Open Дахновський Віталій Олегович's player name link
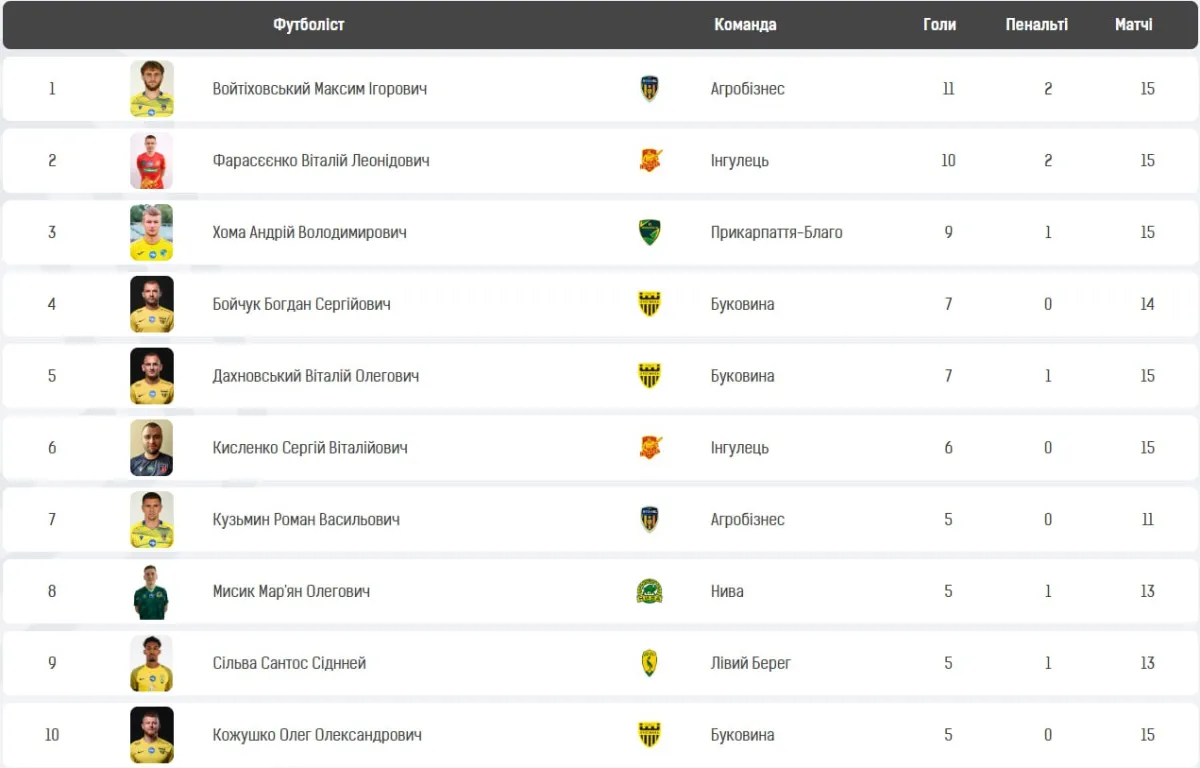Image resolution: width=1200 pixels, height=768 pixels. [316, 376]
